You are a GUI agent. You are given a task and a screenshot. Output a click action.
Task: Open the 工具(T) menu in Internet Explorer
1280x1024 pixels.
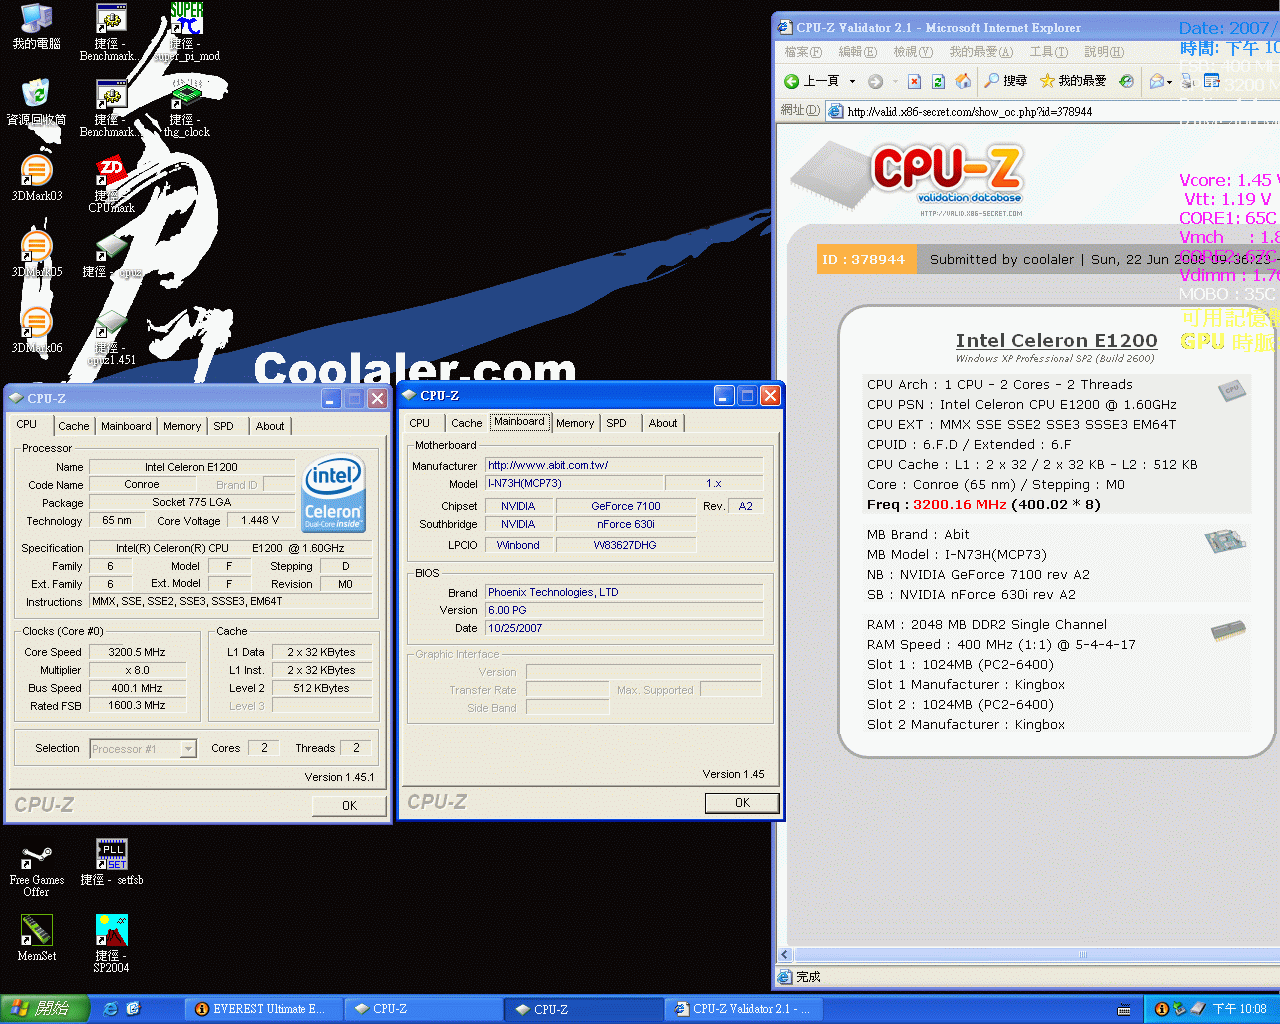pyautogui.click(x=1049, y=52)
